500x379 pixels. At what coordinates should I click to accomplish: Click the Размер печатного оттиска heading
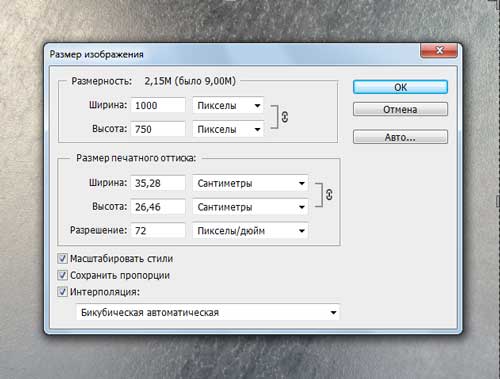136,158
